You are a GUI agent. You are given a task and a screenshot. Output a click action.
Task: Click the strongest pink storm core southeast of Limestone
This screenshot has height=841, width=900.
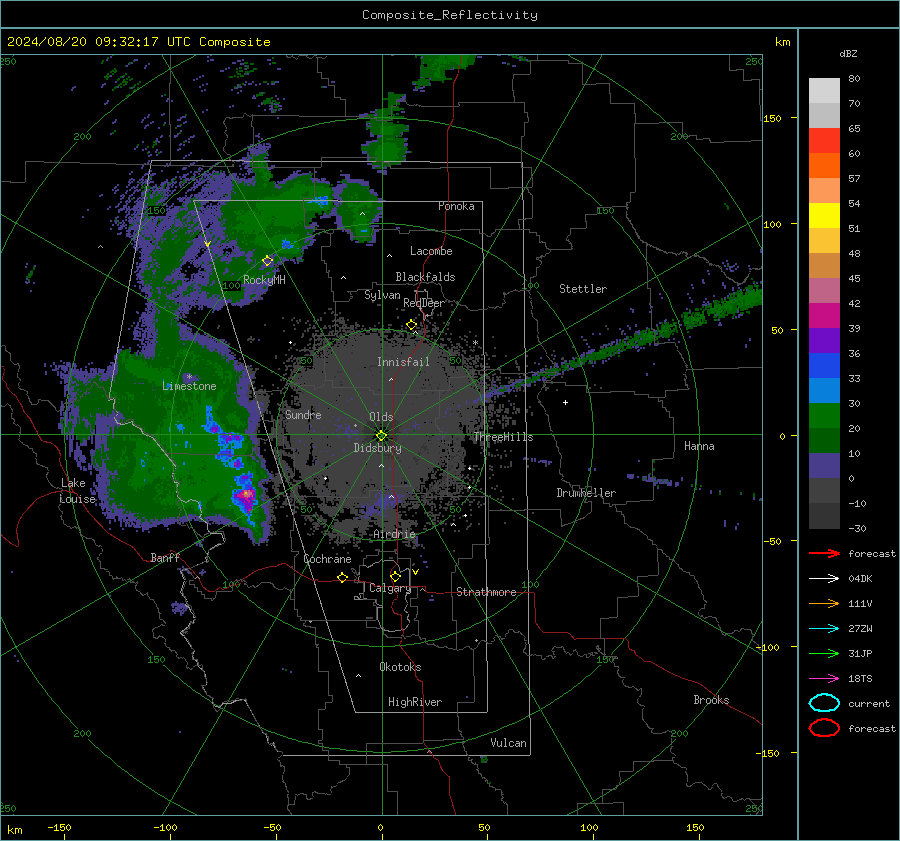(x=246, y=494)
